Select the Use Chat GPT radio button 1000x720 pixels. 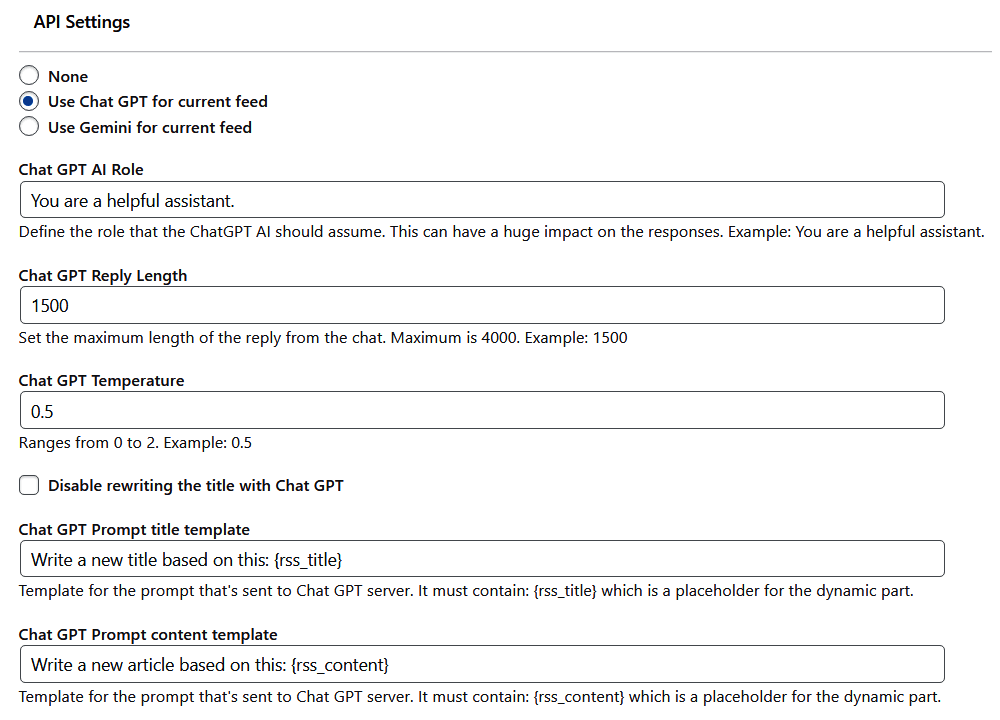[x=29, y=101]
